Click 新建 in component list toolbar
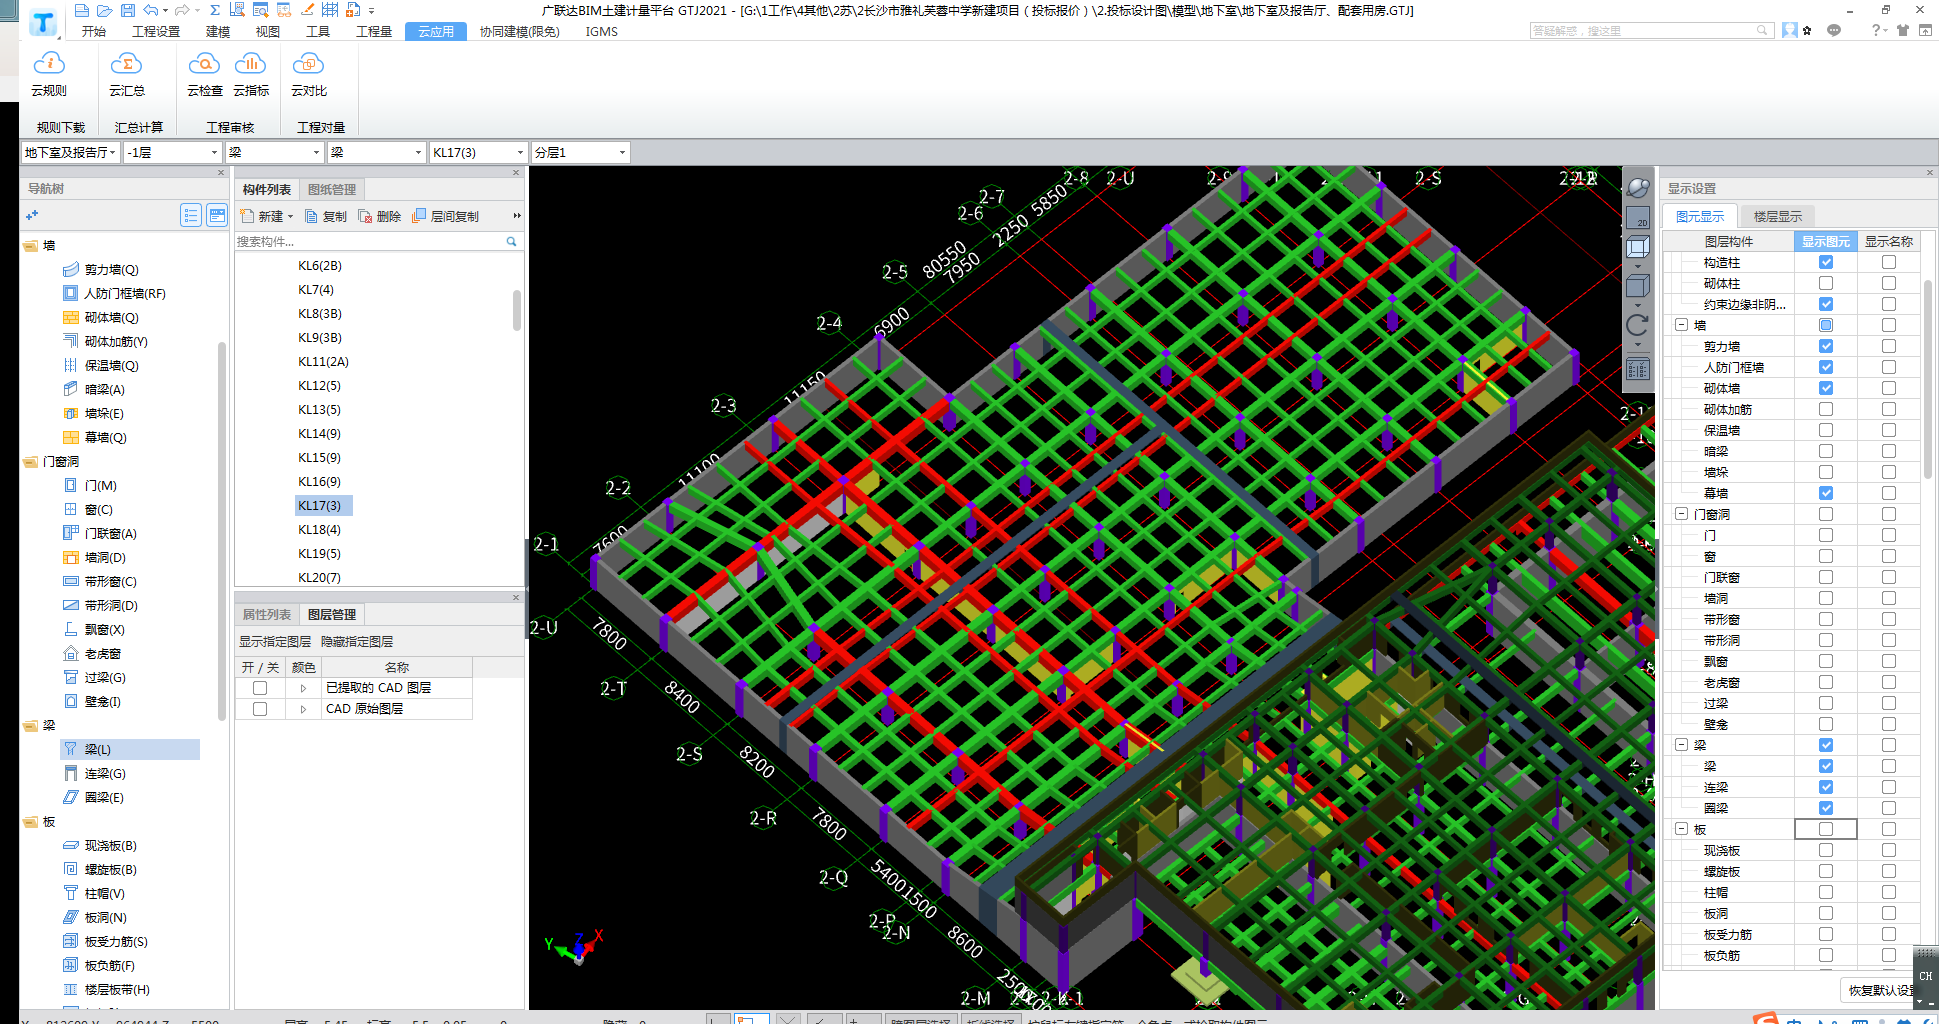The height and width of the screenshot is (1024, 1939). pyautogui.click(x=266, y=216)
